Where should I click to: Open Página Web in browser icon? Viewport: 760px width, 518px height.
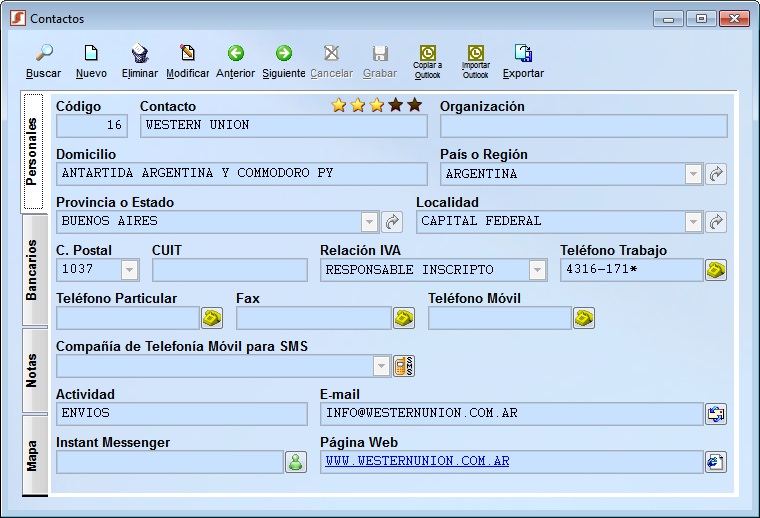[716, 462]
